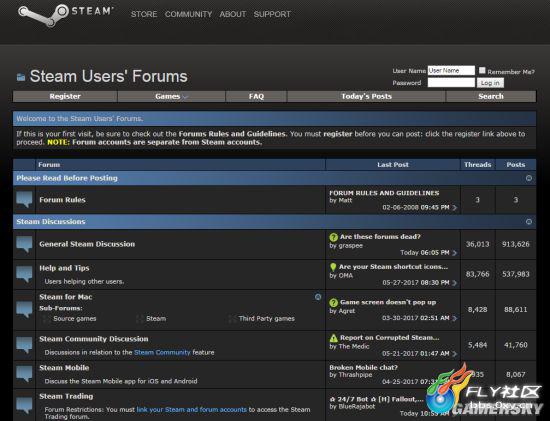Go to last post arrow for Steam Community Discussion
550x421 pixels.
pyautogui.click(x=455, y=354)
